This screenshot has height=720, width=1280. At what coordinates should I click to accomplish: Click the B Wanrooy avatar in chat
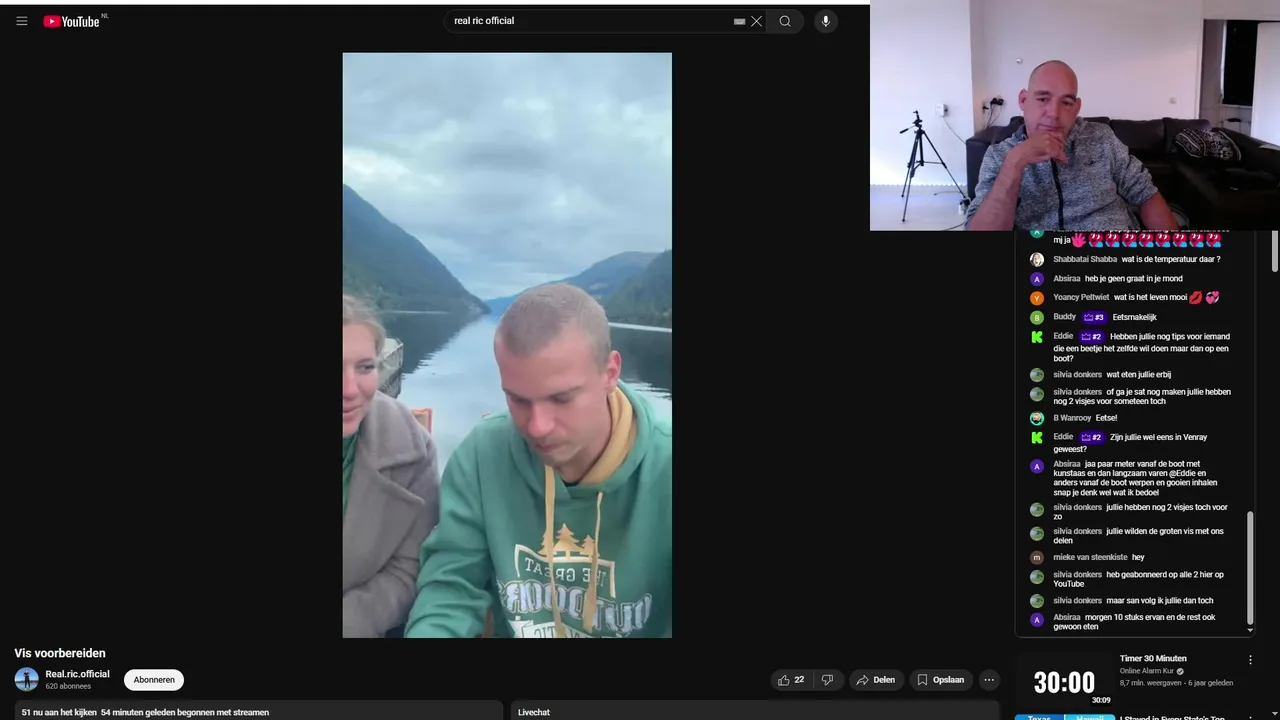[1037, 418]
